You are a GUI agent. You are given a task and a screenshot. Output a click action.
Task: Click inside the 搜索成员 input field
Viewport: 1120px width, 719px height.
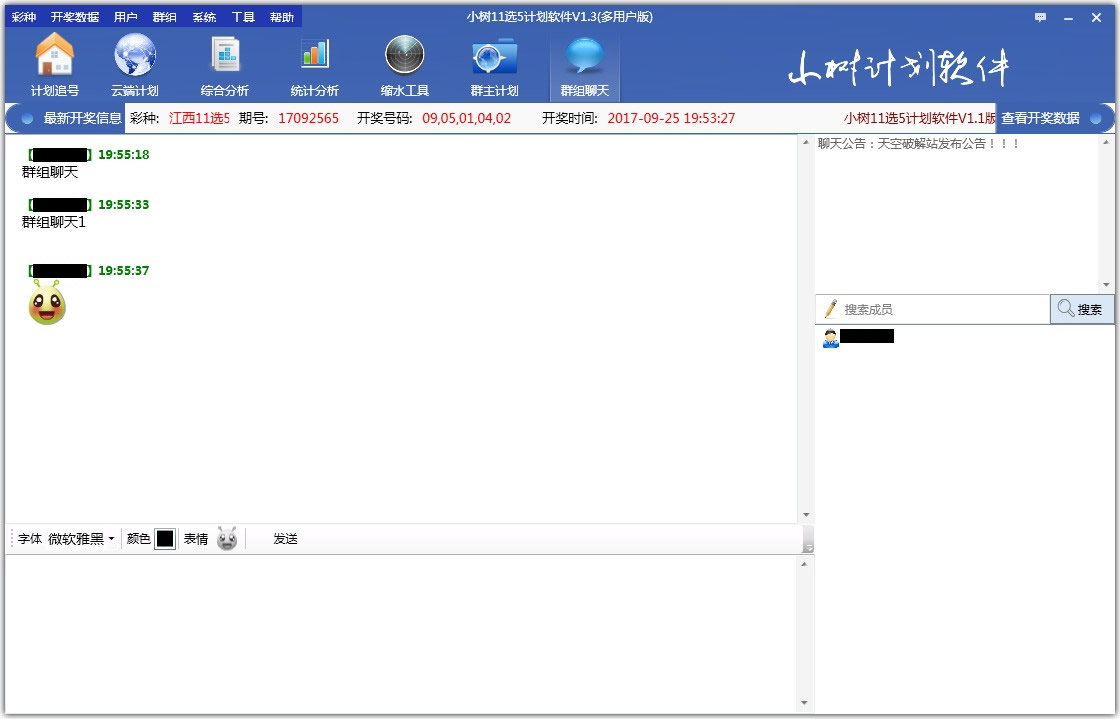click(930, 309)
